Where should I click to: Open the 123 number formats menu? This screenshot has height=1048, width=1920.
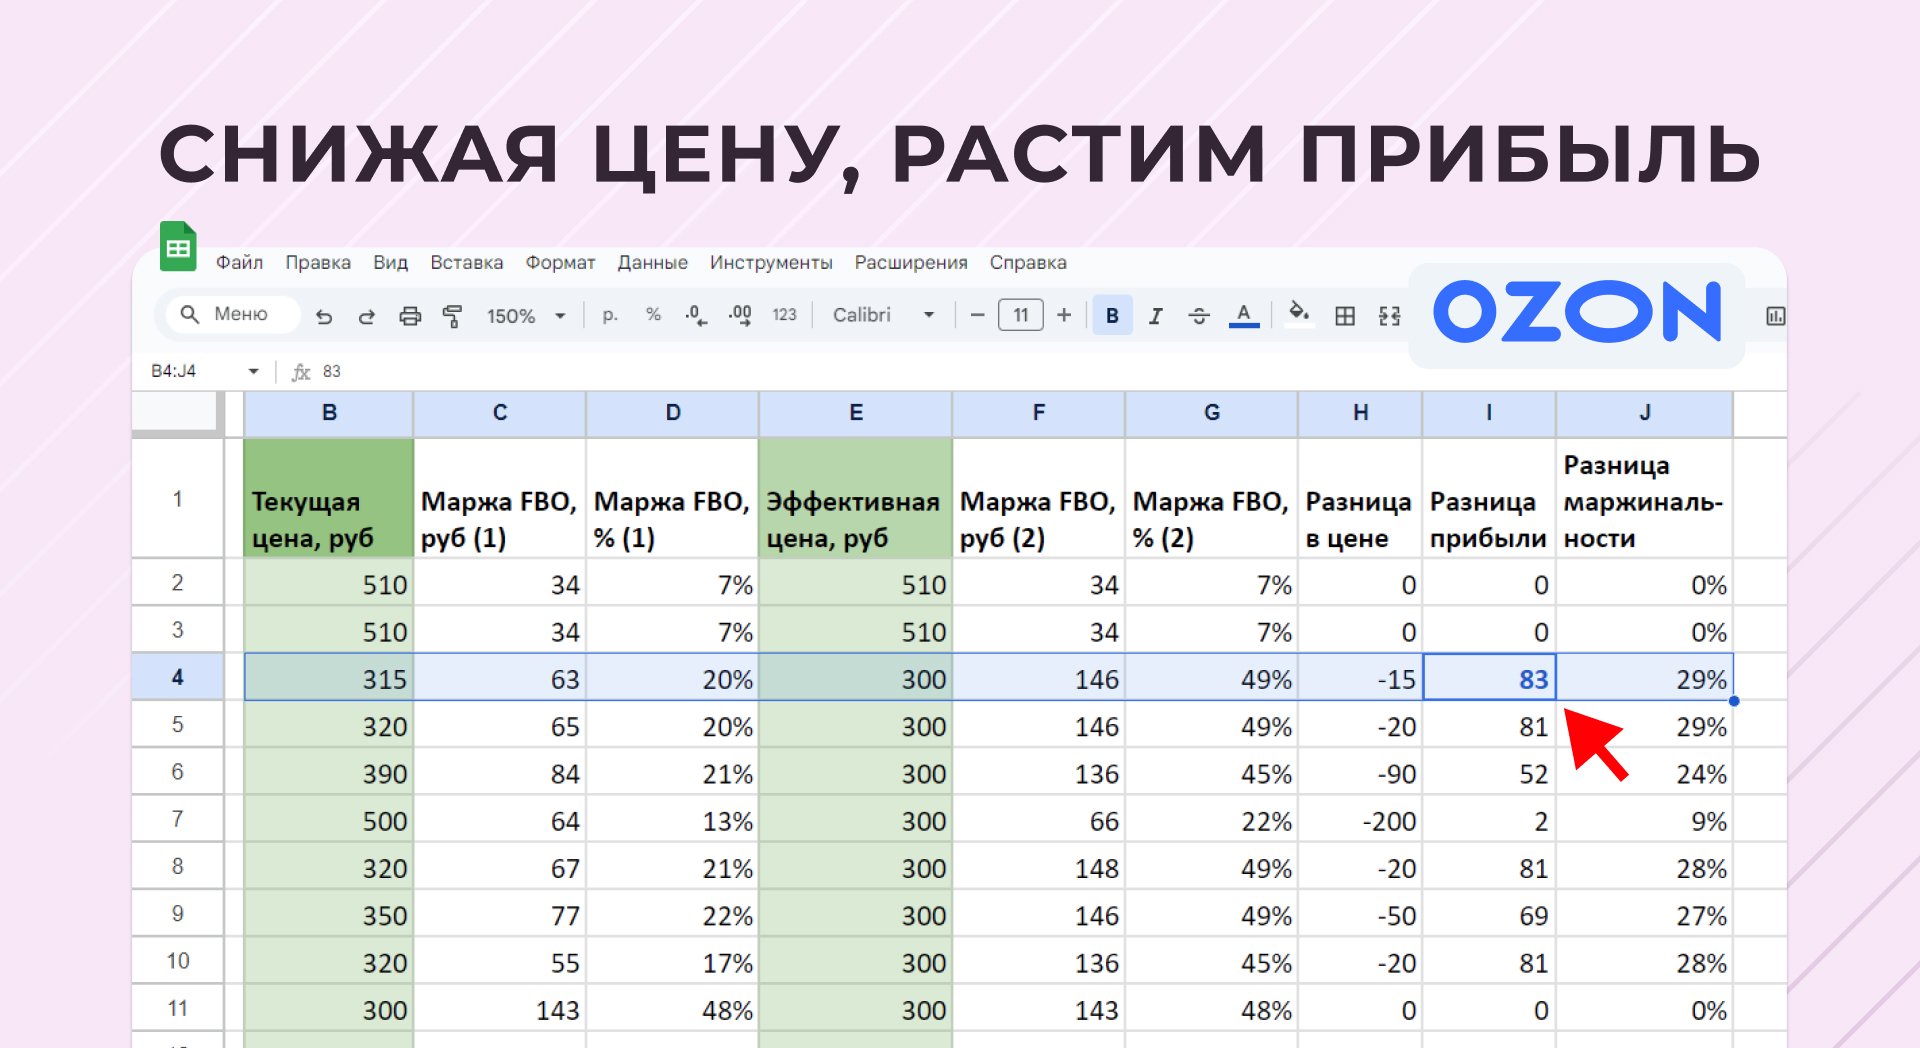click(x=784, y=315)
